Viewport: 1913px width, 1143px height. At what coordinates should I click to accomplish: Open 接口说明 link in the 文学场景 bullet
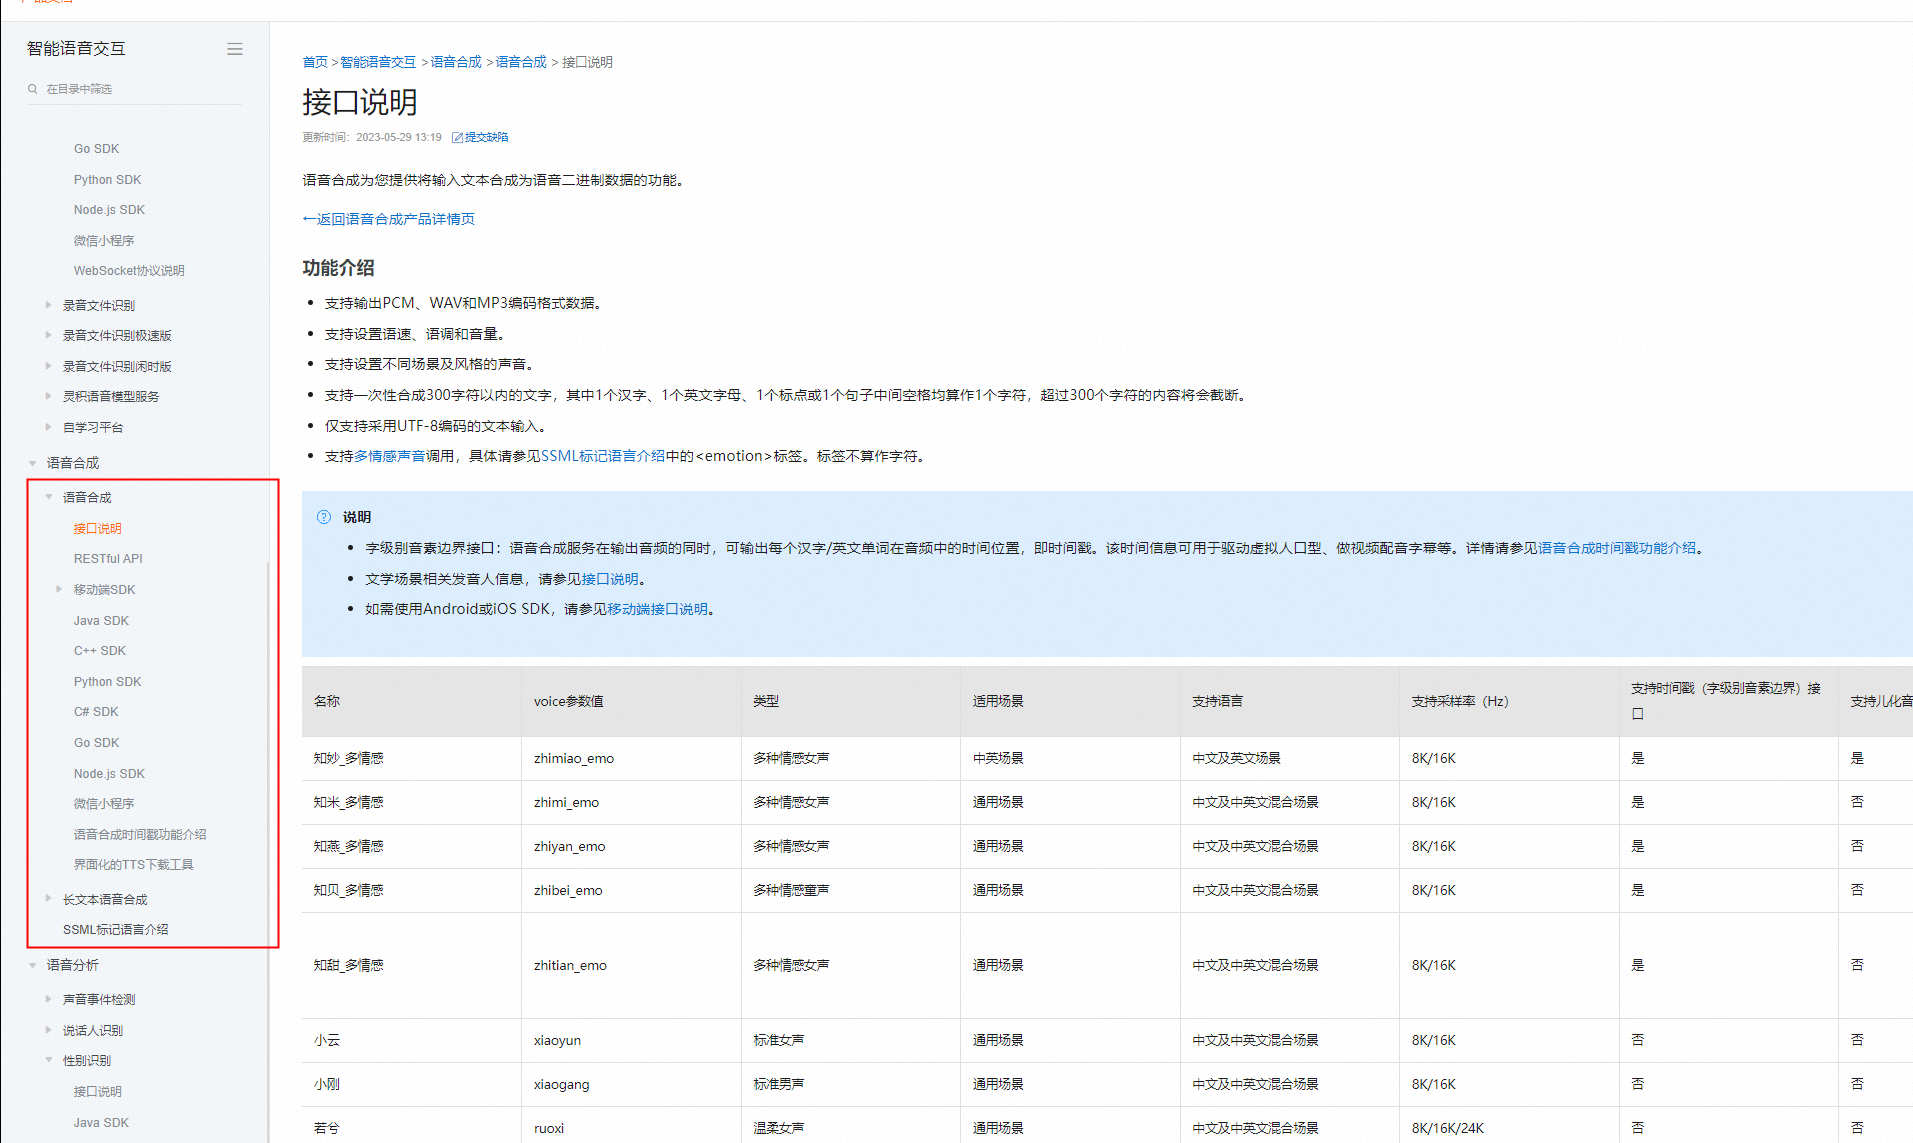tap(610, 579)
